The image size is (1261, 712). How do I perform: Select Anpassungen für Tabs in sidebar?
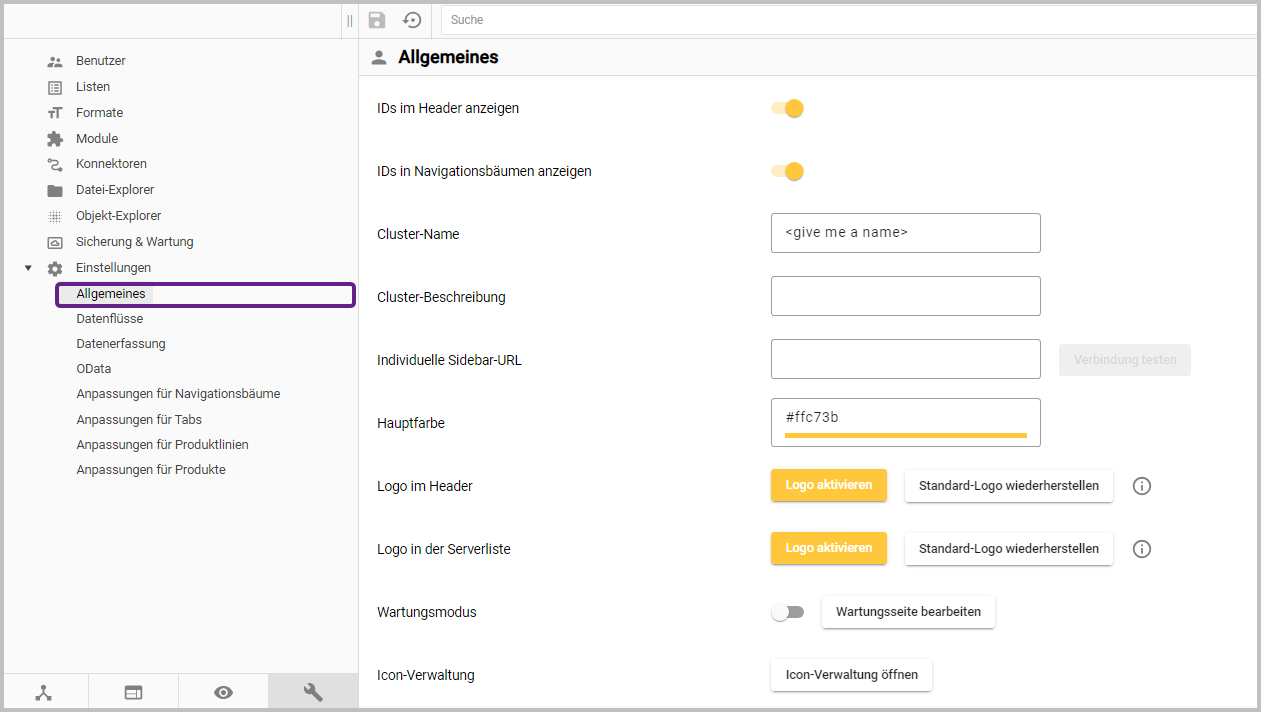point(139,420)
